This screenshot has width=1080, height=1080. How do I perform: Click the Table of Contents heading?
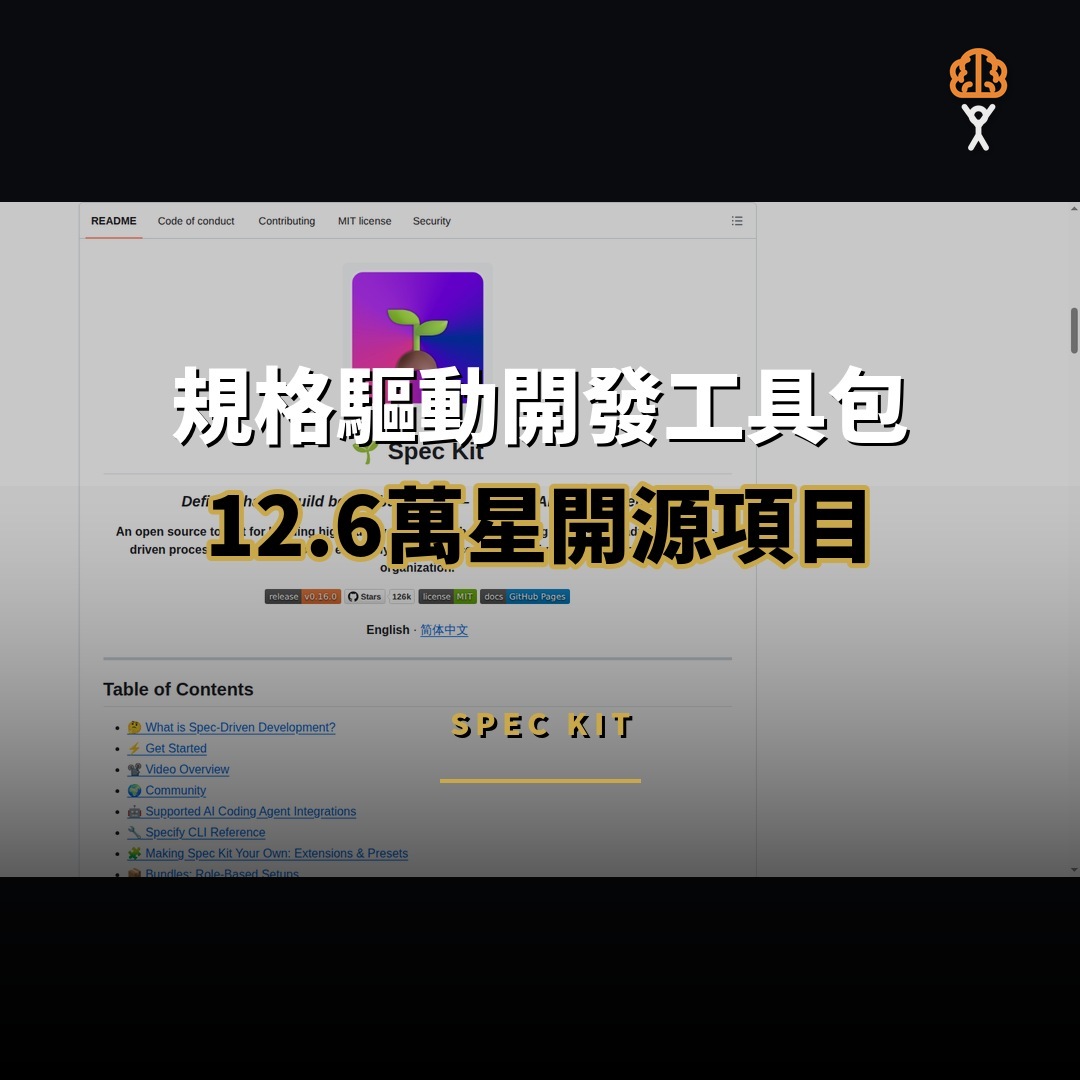(x=178, y=689)
